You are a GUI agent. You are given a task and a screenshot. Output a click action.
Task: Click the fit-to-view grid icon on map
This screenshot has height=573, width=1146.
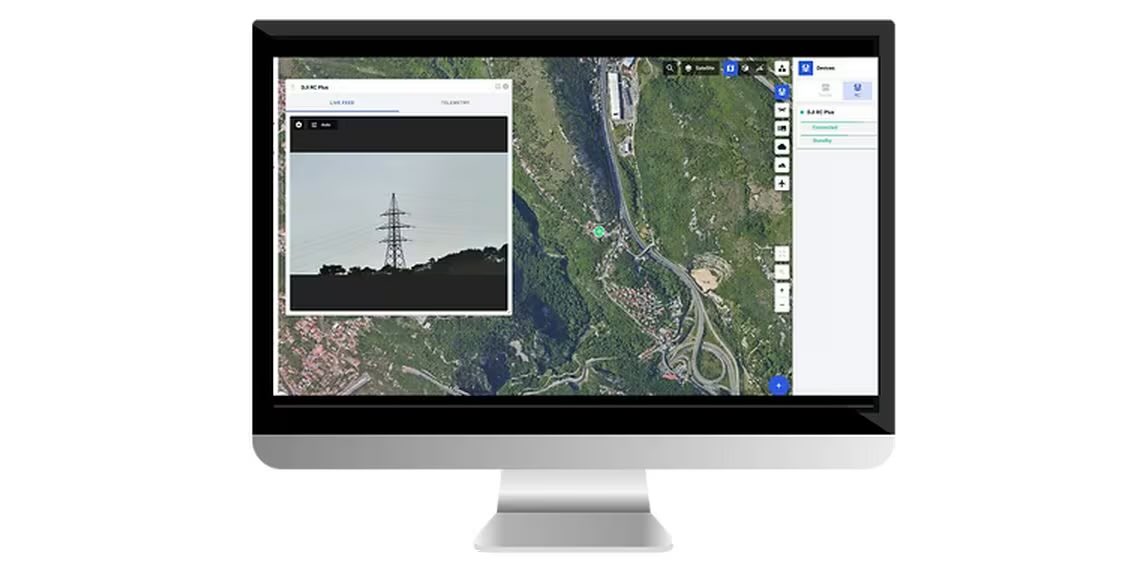pos(782,254)
